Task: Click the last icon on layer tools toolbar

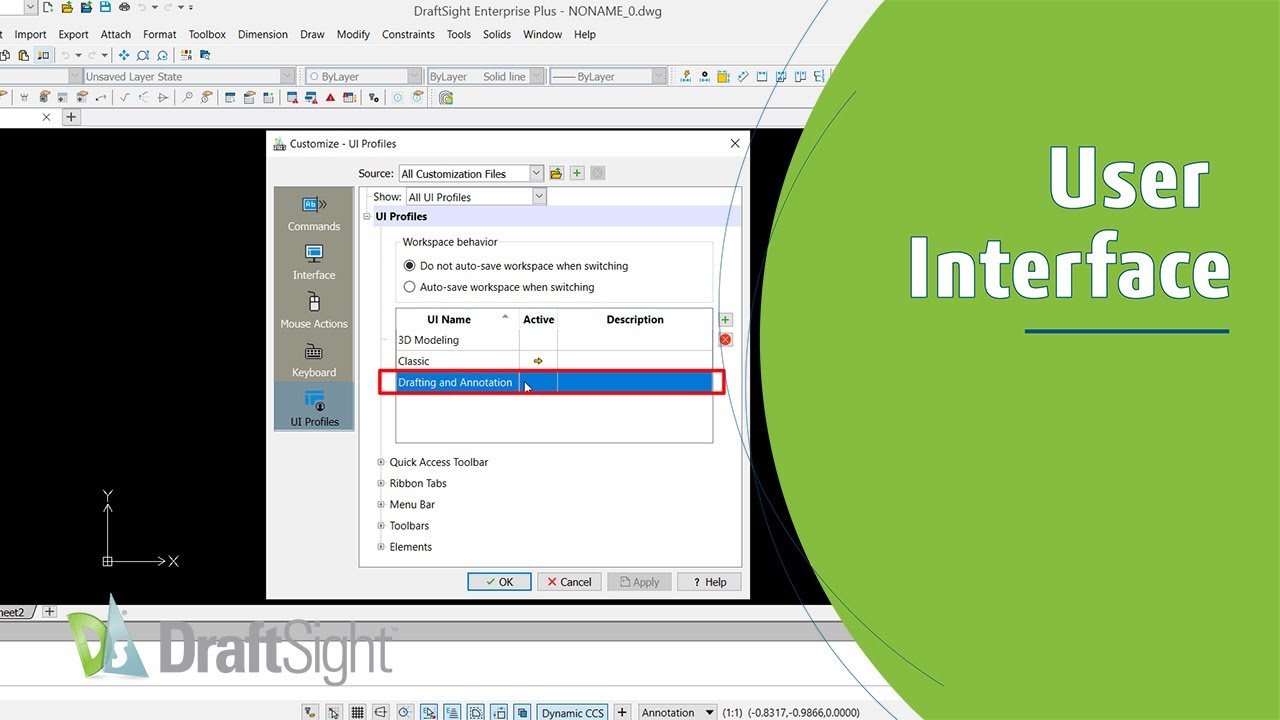Action: point(446,97)
